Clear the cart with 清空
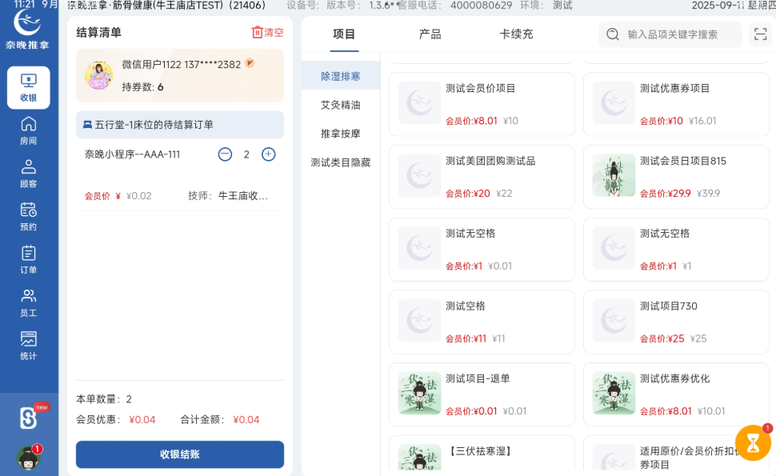Screen dimensions: 776x476 coord(267,32)
